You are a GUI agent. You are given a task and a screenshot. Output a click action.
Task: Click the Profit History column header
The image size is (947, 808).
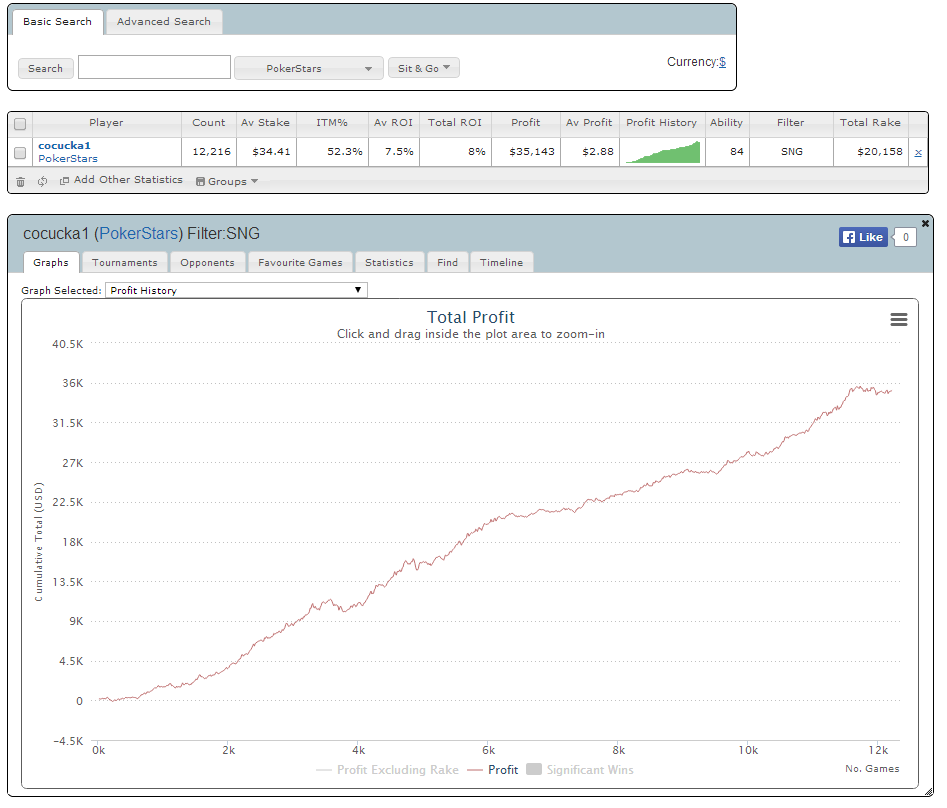click(661, 123)
